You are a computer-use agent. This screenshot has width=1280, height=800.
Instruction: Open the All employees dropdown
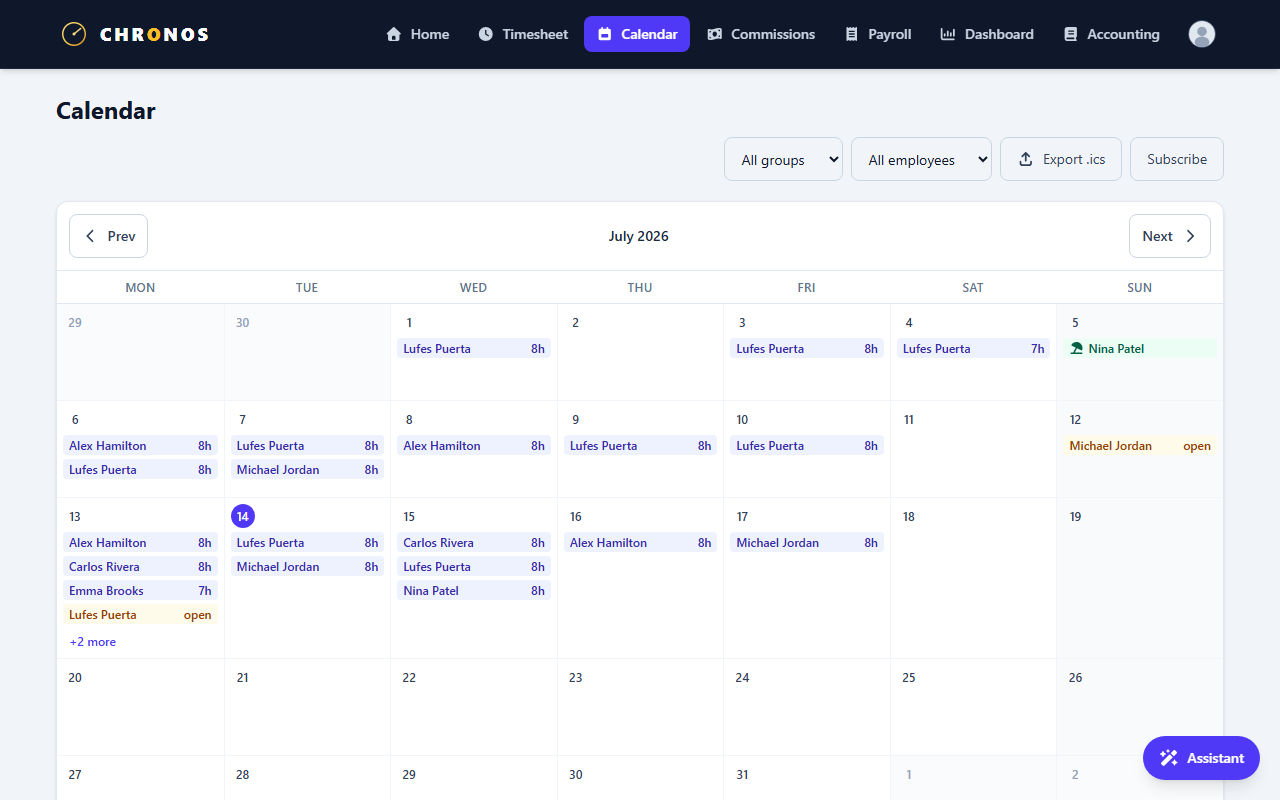921,159
